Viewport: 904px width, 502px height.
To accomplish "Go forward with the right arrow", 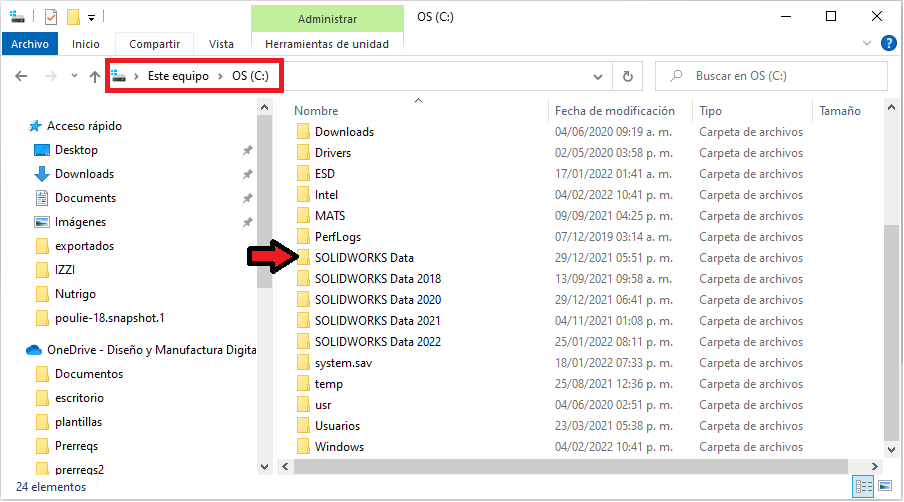I will (x=51, y=76).
